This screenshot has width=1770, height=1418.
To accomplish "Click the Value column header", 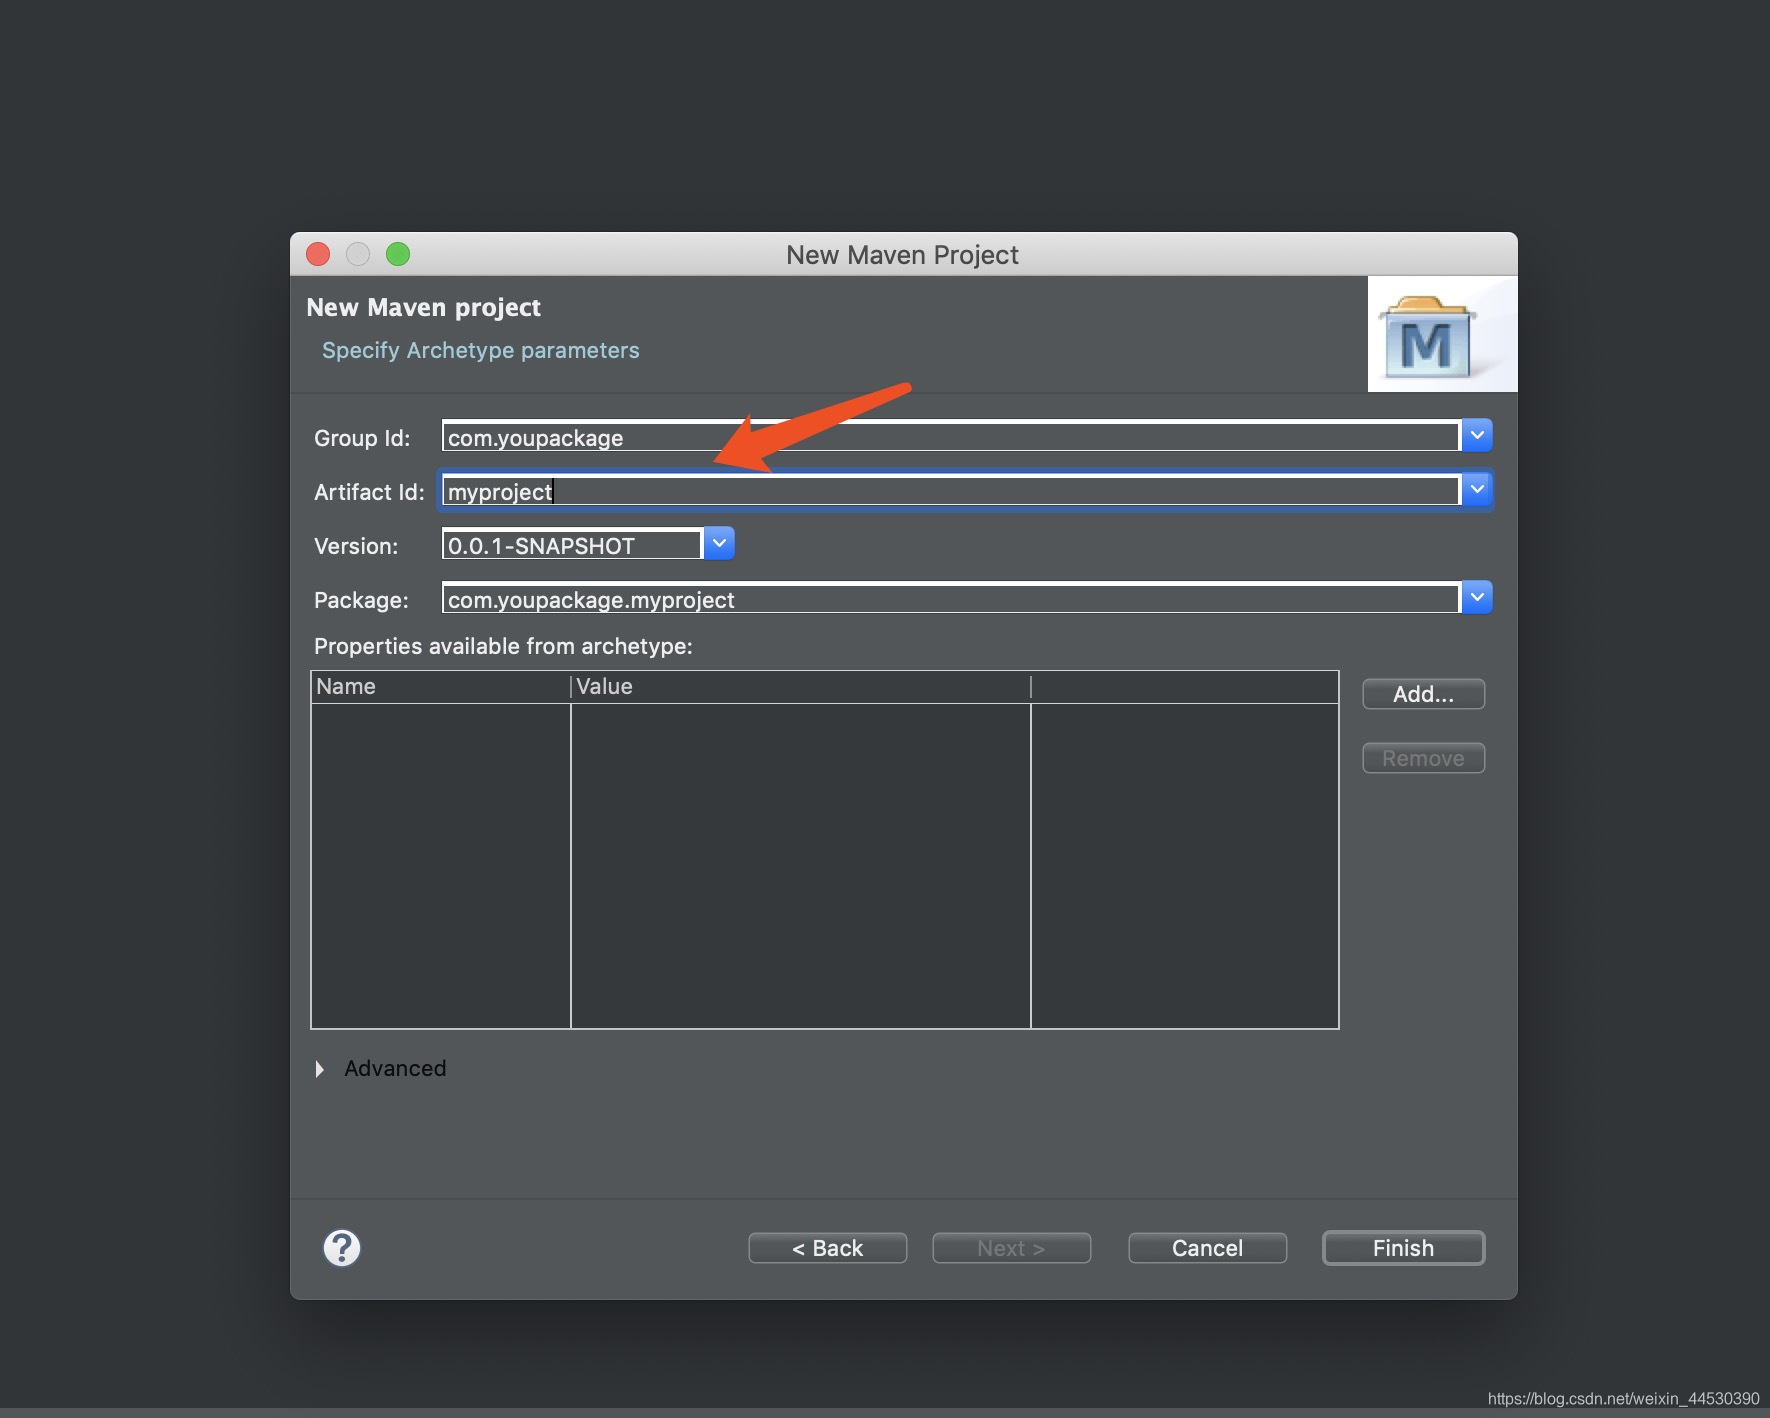I will click(800, 687).
